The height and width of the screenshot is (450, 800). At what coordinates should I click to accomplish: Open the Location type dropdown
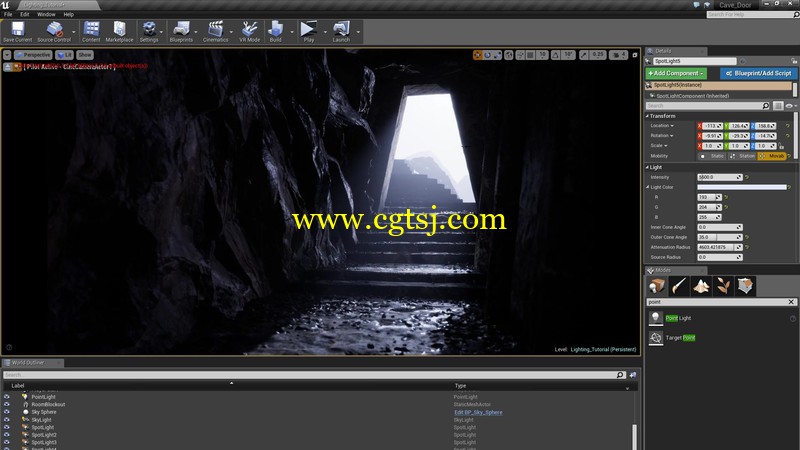point(662,126)
